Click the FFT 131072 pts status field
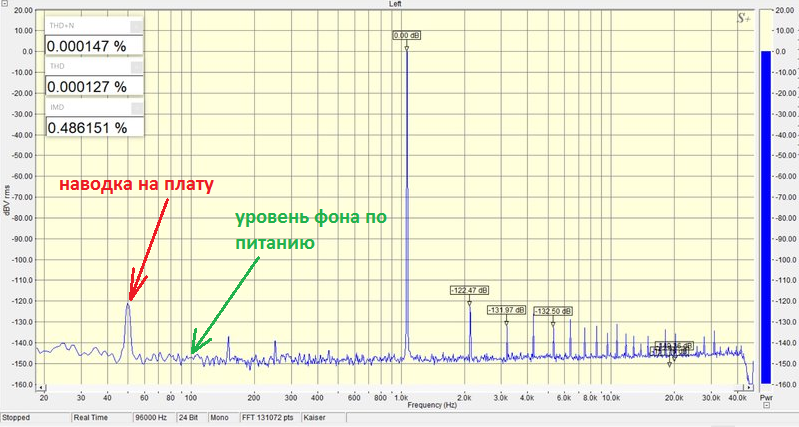The height and width of the screenshot is (427, 799). [x=269, y=417]
